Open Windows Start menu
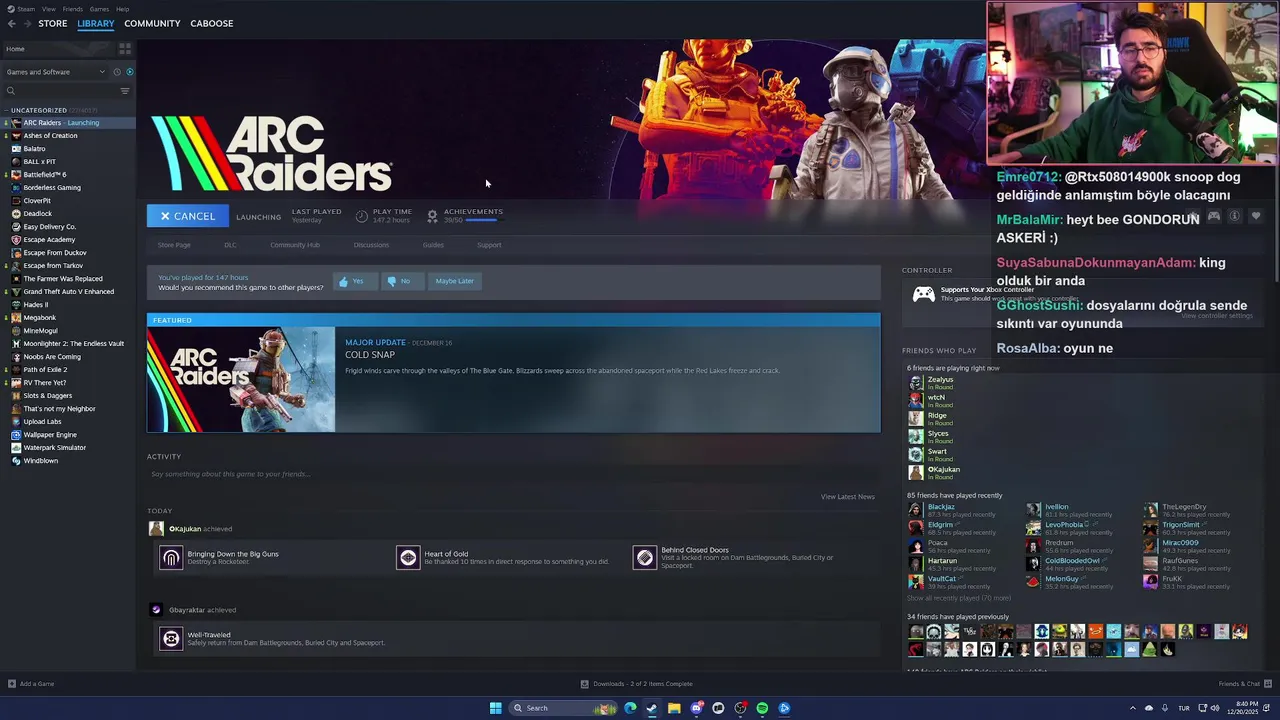The width and height of the screenshot is (1280, 720). [x=495, y=708]
